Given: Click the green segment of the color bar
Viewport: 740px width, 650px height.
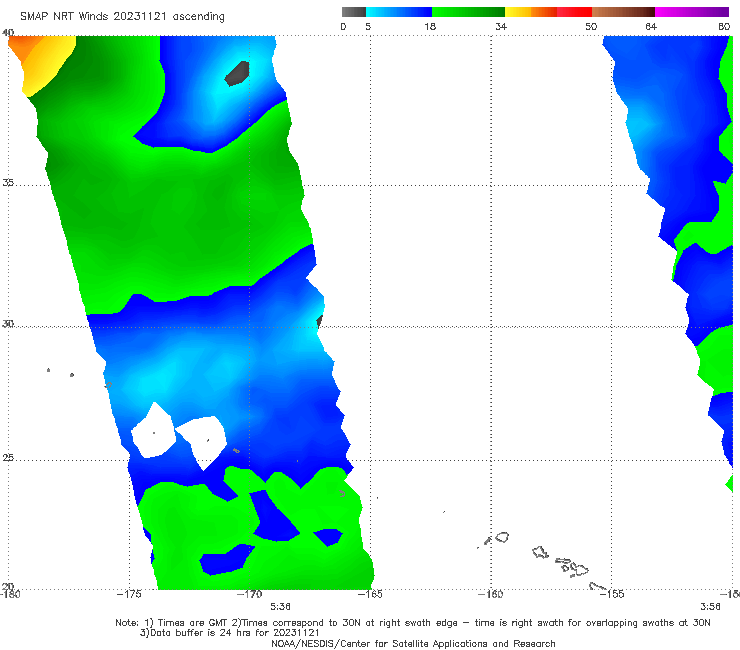Looking at the screenshot, I should (x=468, y=12).
